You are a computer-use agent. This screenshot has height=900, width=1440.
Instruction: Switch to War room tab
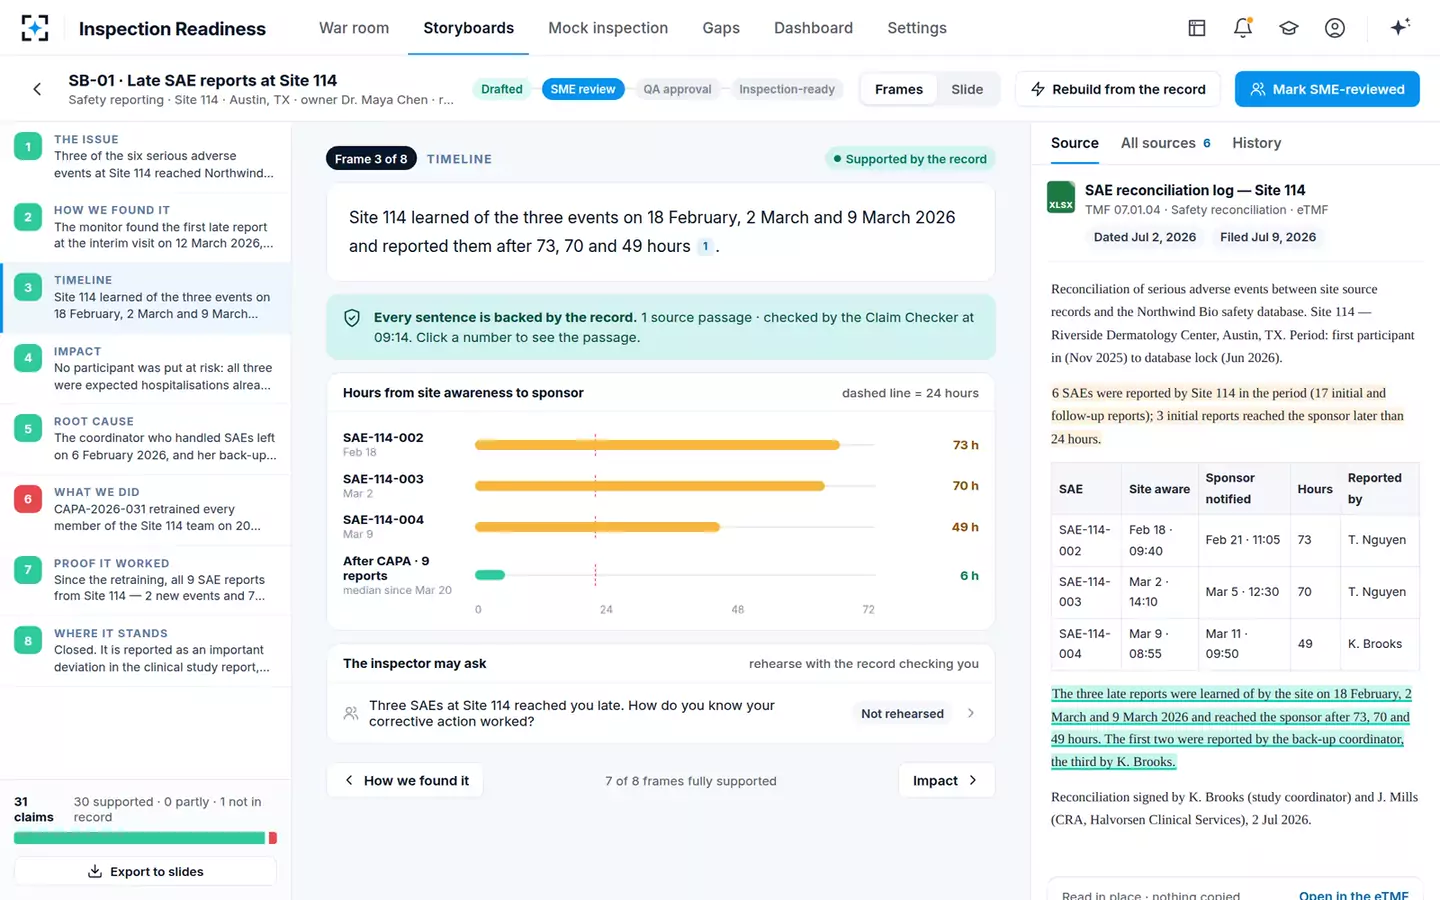tap(354, 28)
